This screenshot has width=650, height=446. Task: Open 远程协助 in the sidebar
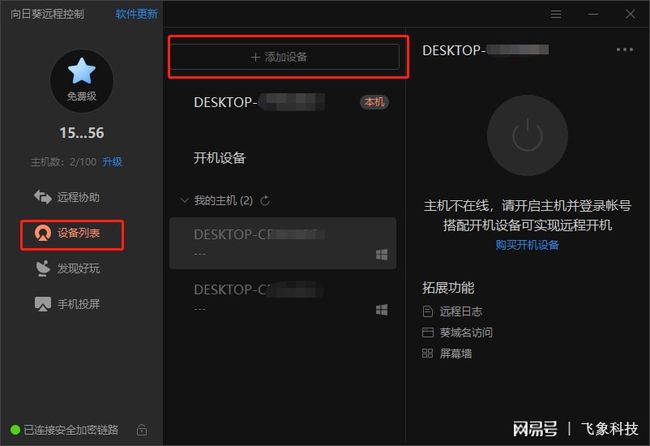(x=67, y=197)
